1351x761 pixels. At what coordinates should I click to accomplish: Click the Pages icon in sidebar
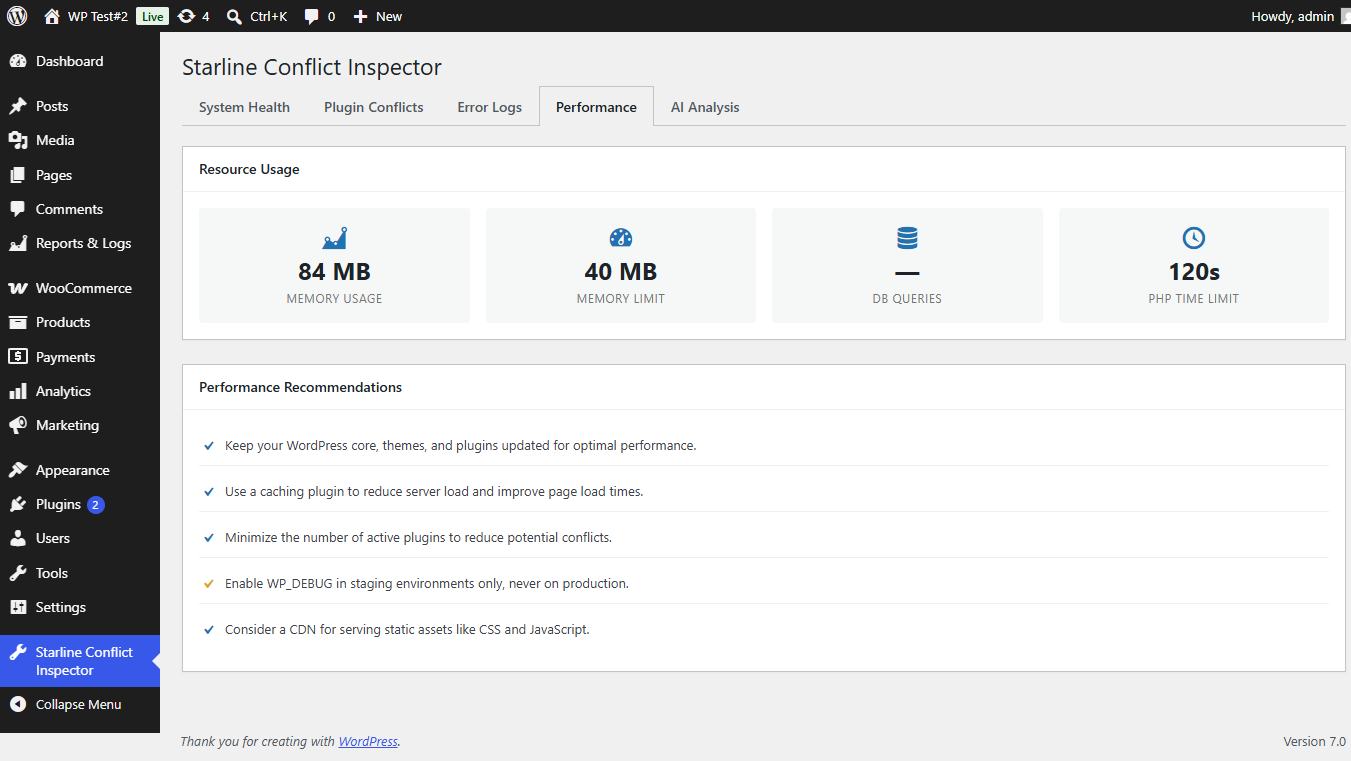click(18, 175)
